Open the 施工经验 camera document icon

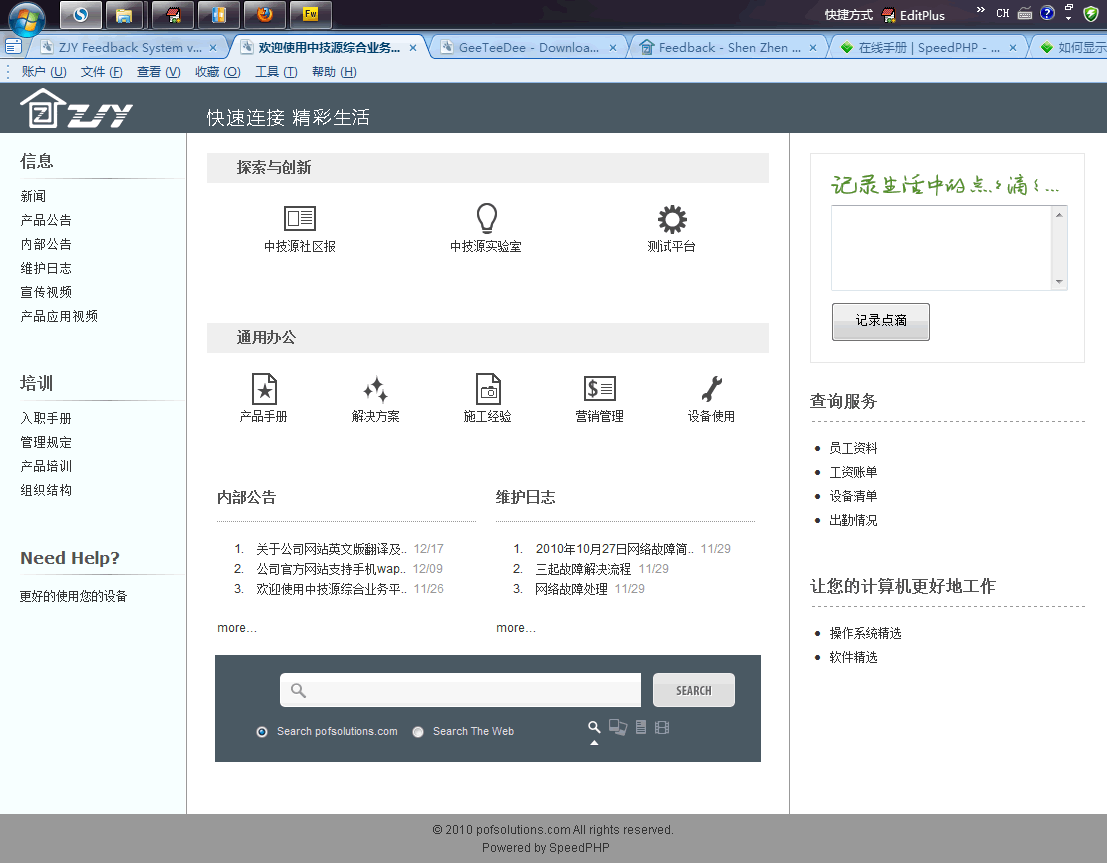pos(488,388)
